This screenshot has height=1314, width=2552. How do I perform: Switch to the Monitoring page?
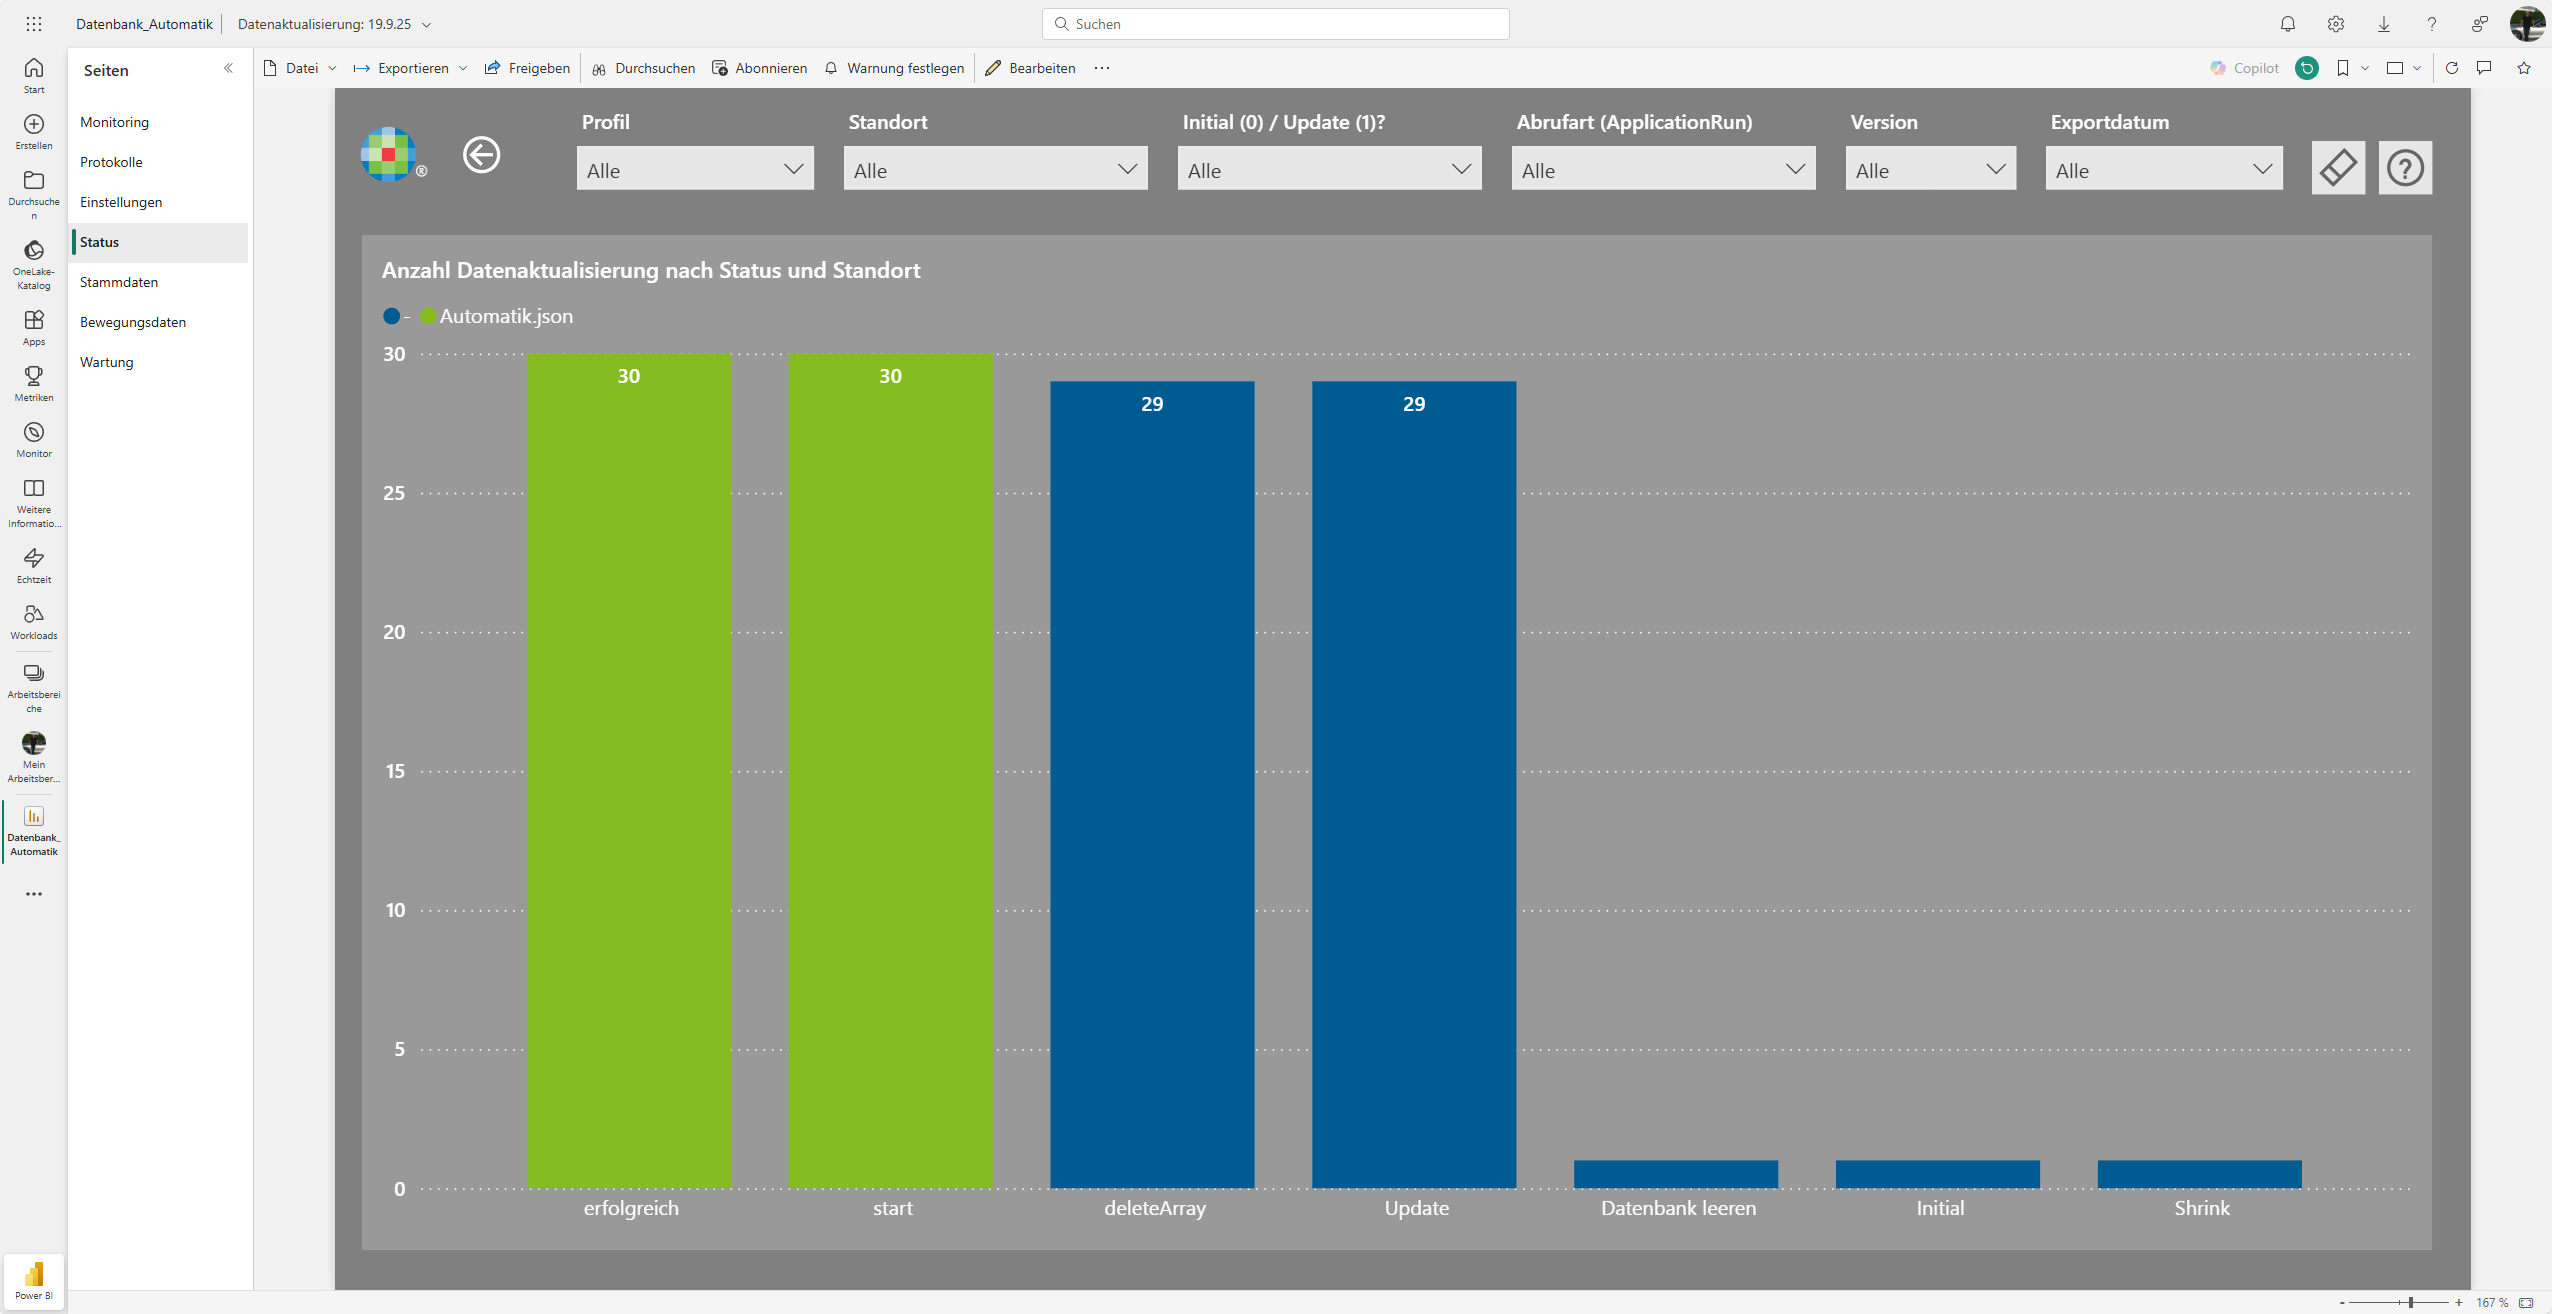(x=158, y=122)
